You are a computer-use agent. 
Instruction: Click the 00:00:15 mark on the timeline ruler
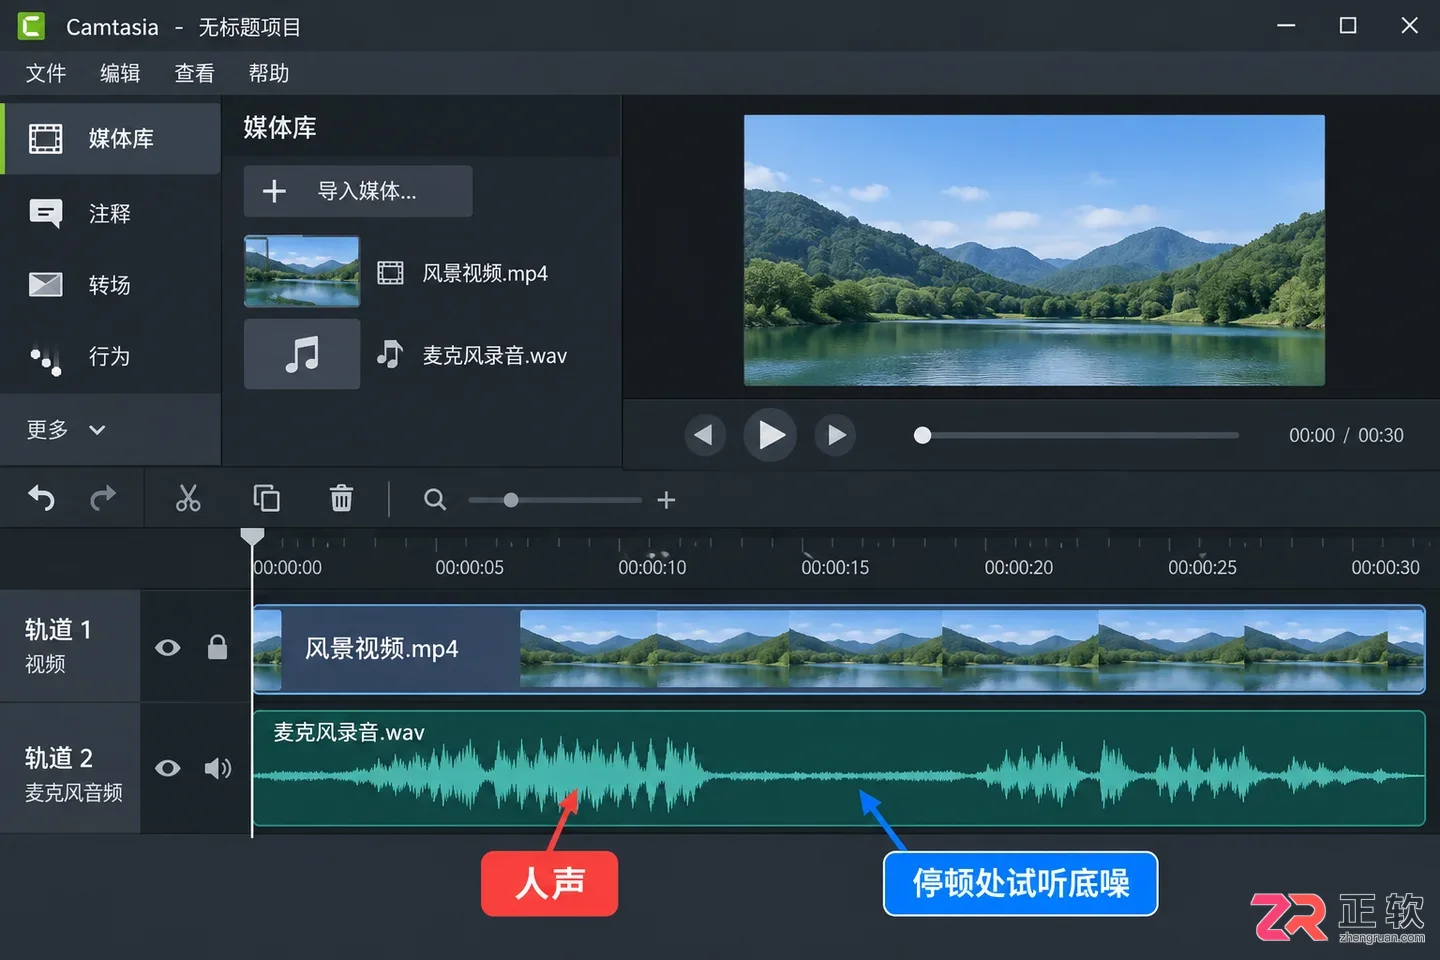click(835, 567)
